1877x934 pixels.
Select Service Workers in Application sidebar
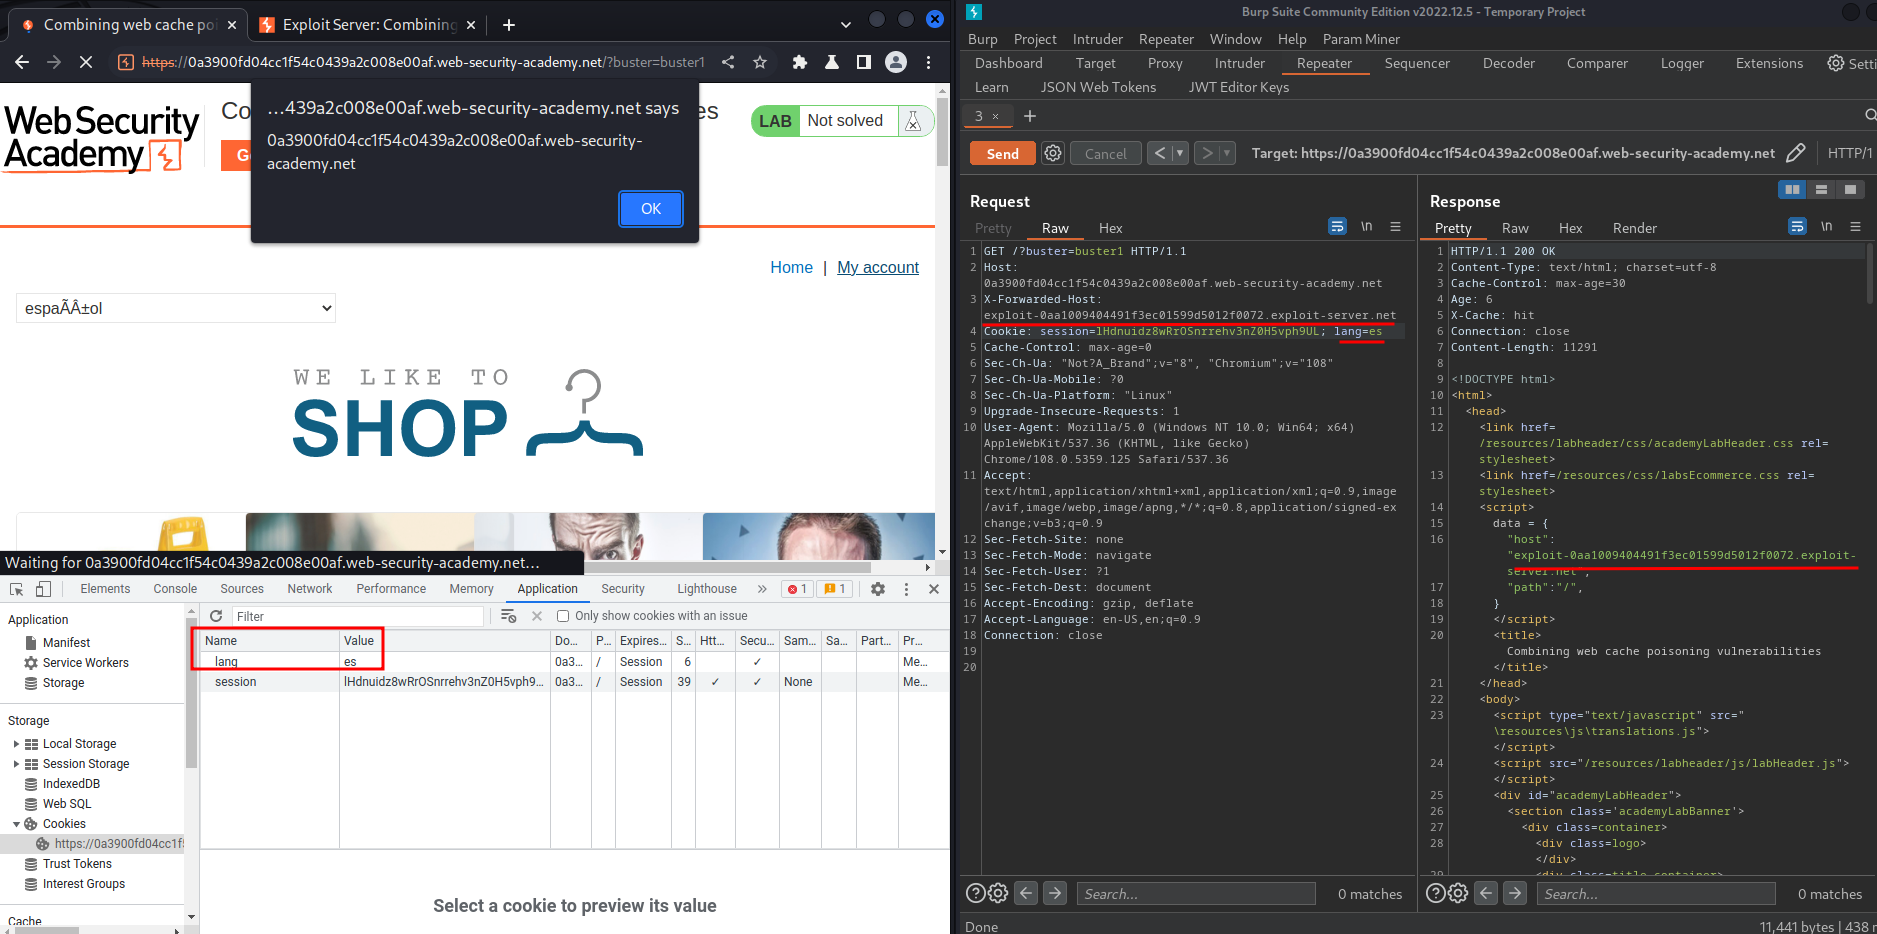click(x=85, y=663)
